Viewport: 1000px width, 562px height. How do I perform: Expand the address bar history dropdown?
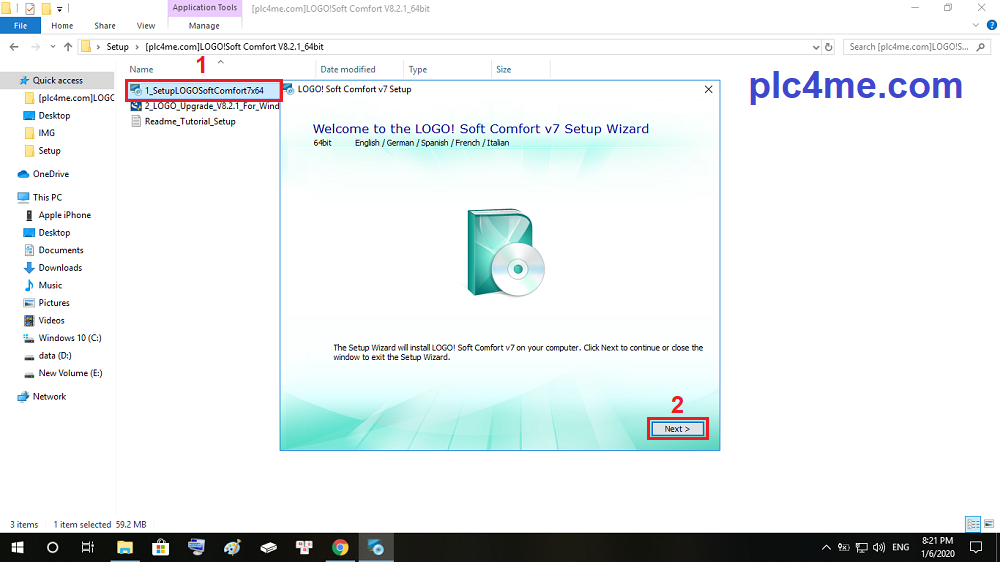tap(816, 47)
